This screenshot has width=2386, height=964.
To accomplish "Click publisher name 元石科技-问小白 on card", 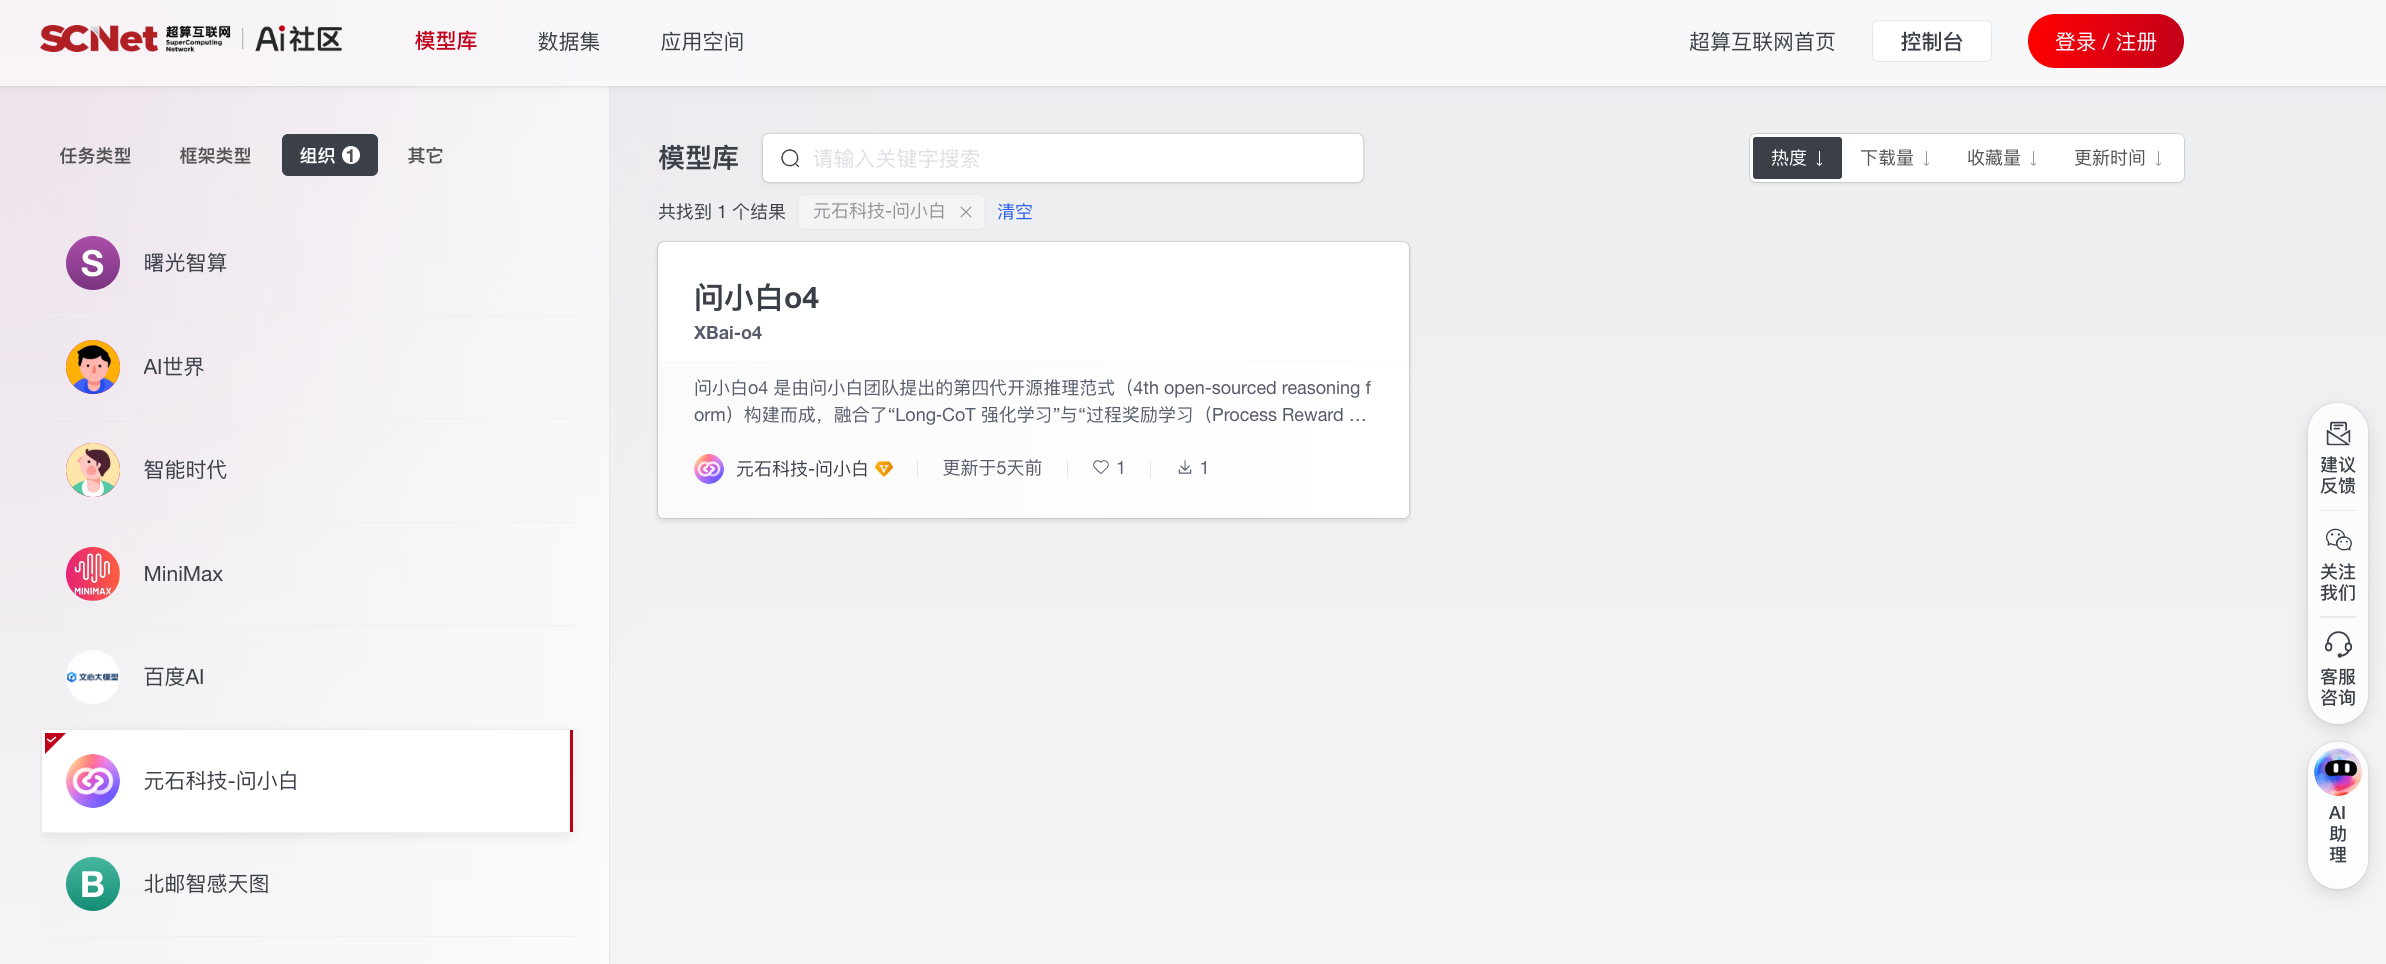I will point(802,468).
